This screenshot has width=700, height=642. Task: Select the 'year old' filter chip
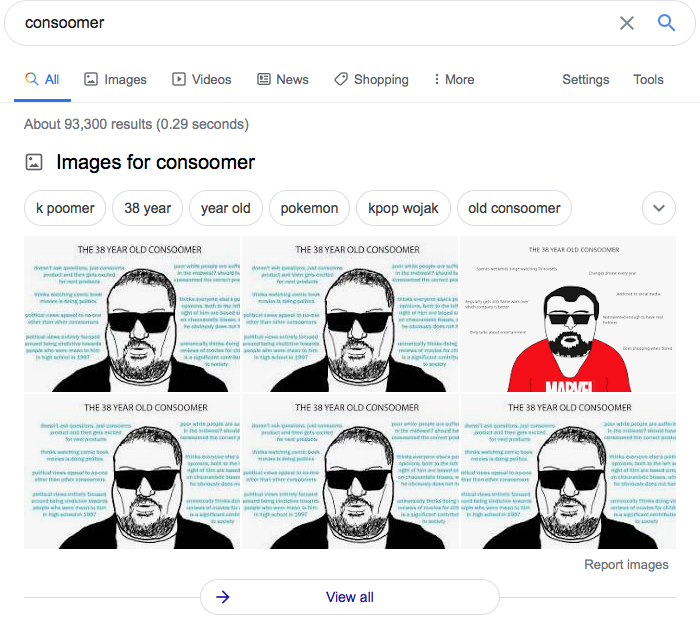point(225,208)
